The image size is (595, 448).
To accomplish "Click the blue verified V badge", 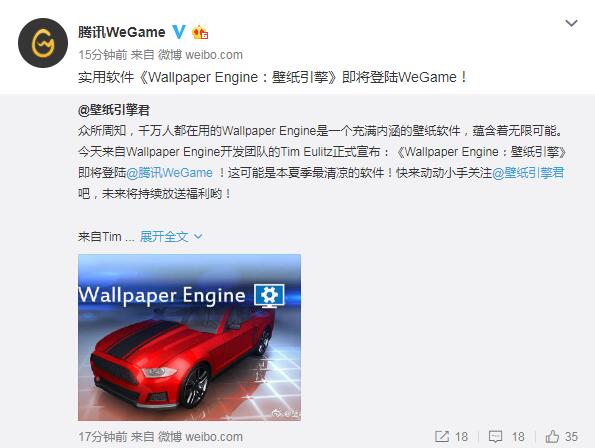I will click(179, 32).
